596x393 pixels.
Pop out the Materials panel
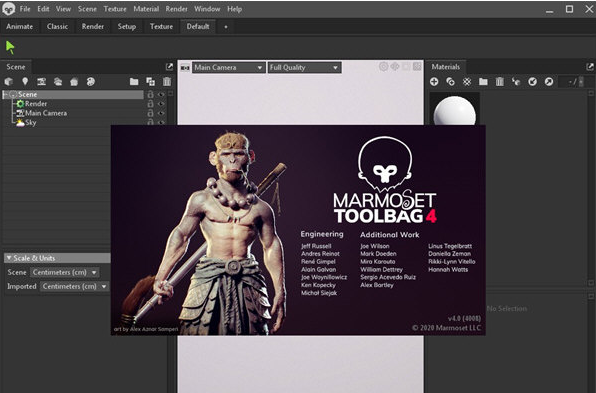click(590, 67)
